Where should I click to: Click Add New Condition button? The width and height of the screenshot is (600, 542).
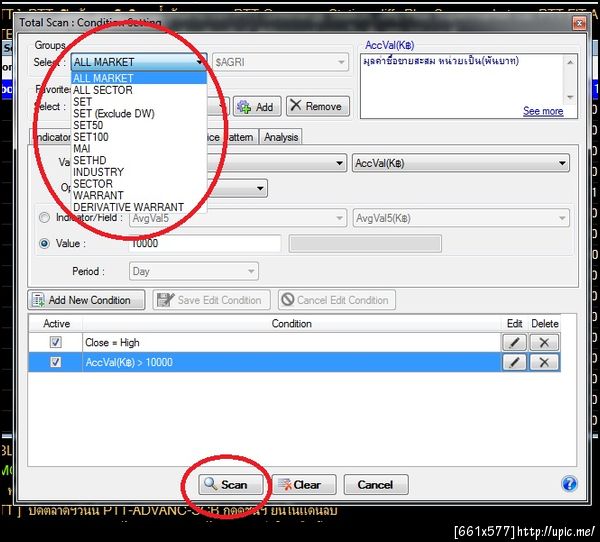pos(86,300)
